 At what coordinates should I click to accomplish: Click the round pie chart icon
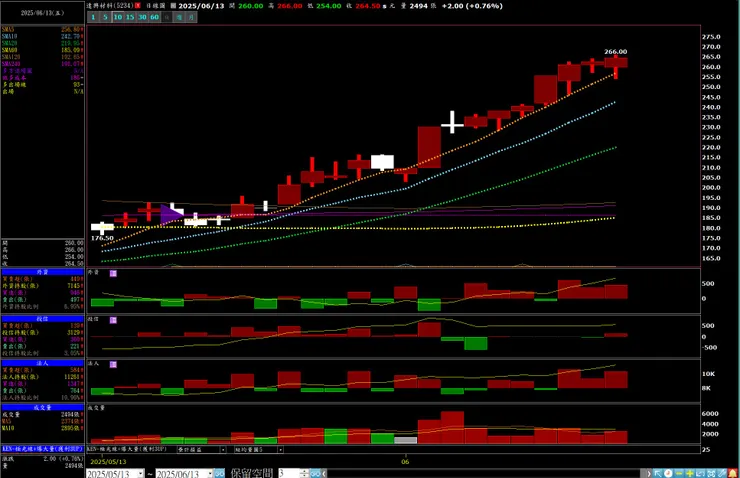(x=668, y=473)
